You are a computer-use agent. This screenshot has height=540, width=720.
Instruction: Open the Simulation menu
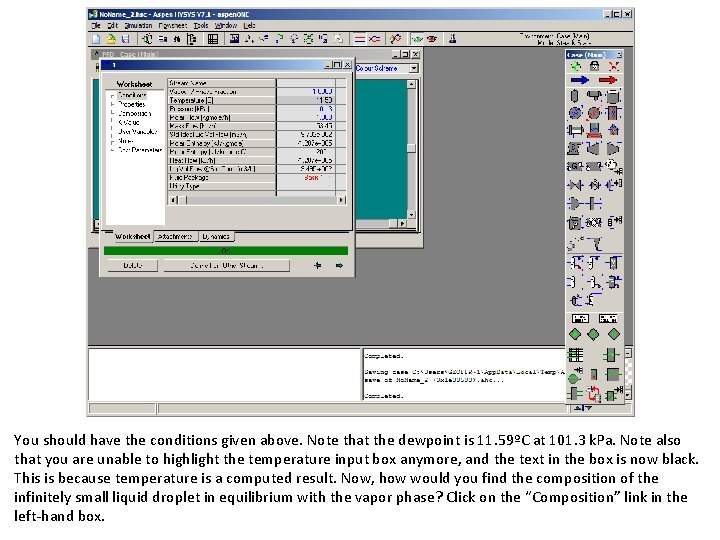click(x=138, y=26)
